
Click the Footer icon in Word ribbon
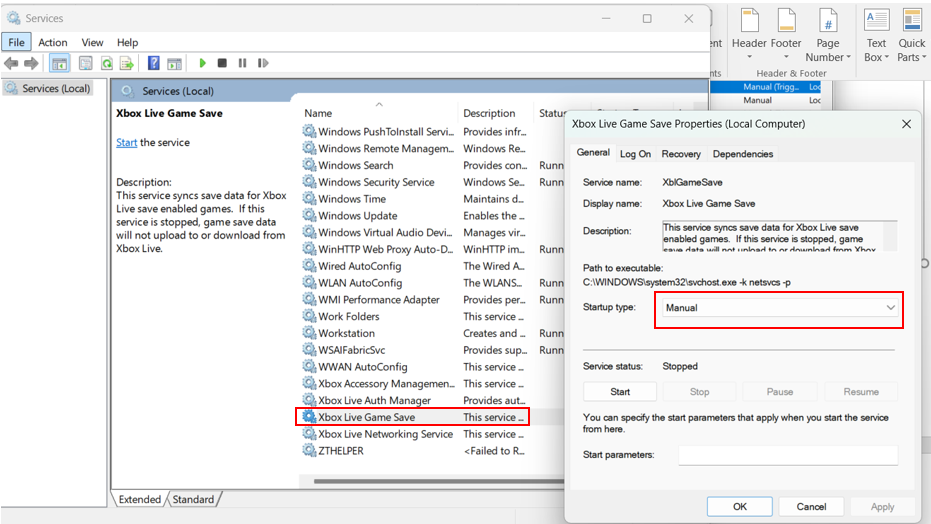point(787,21)
